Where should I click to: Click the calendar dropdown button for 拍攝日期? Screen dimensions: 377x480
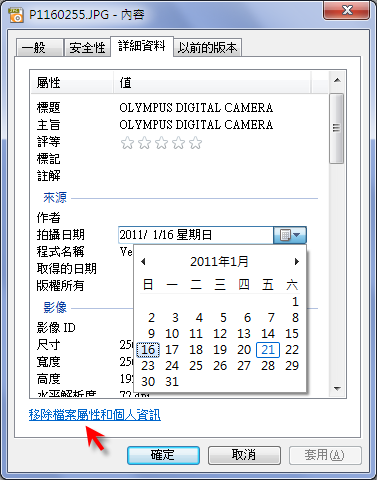click(x=290, y=235)
